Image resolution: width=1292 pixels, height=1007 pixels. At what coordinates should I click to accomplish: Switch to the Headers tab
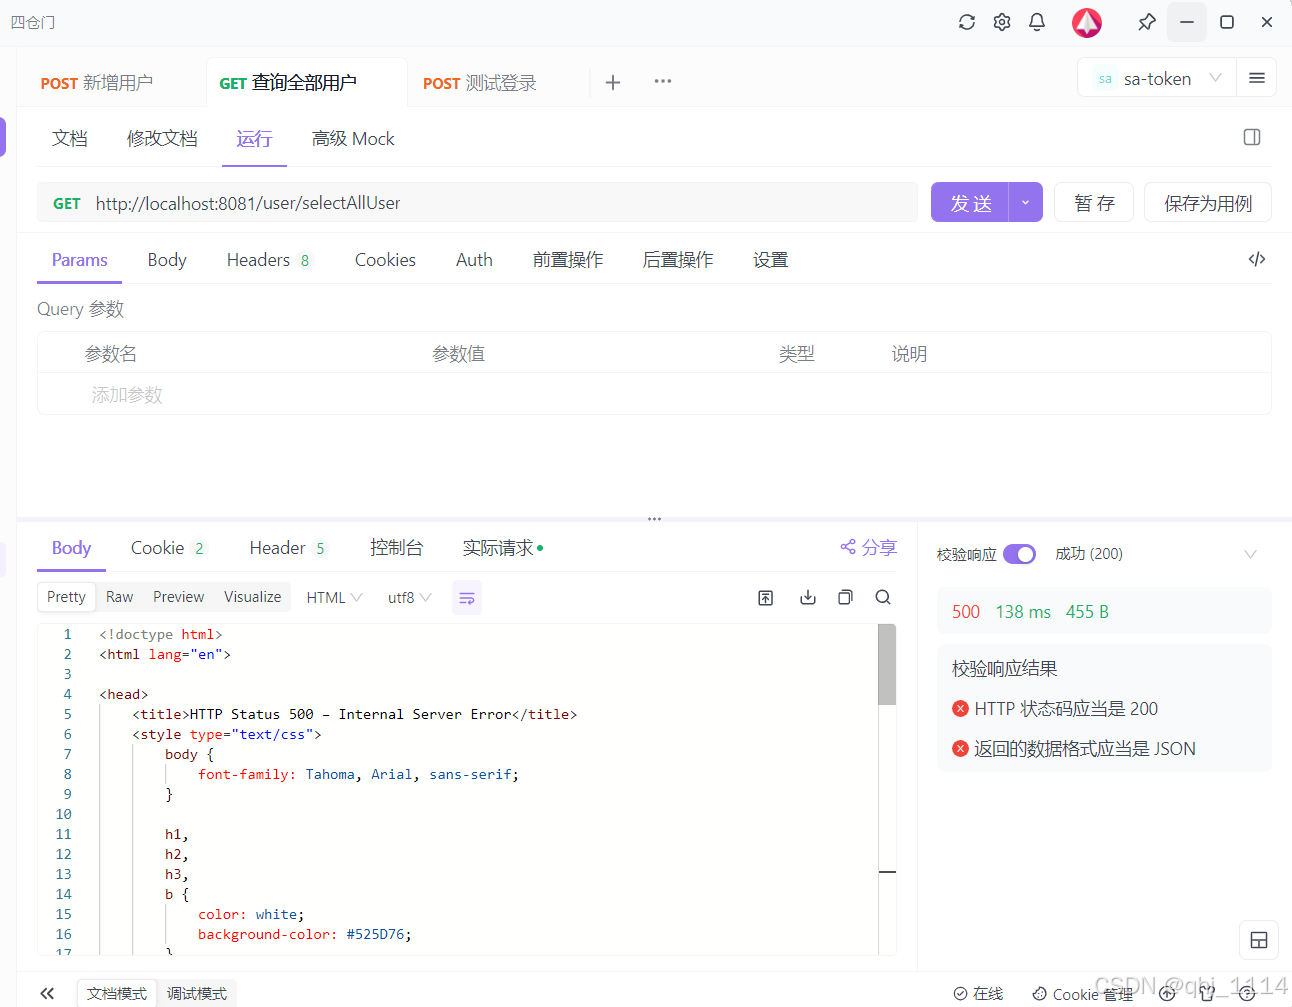258,259
